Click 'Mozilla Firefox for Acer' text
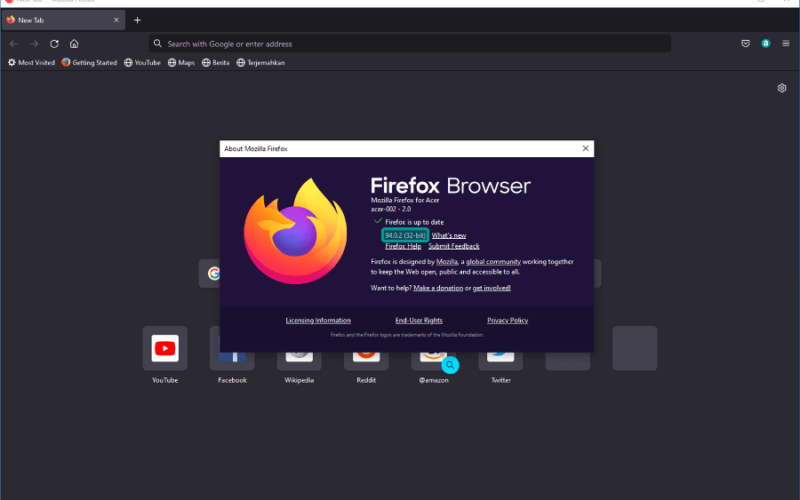The width and height of the screenshot is (800, 500). coord(405,201)
